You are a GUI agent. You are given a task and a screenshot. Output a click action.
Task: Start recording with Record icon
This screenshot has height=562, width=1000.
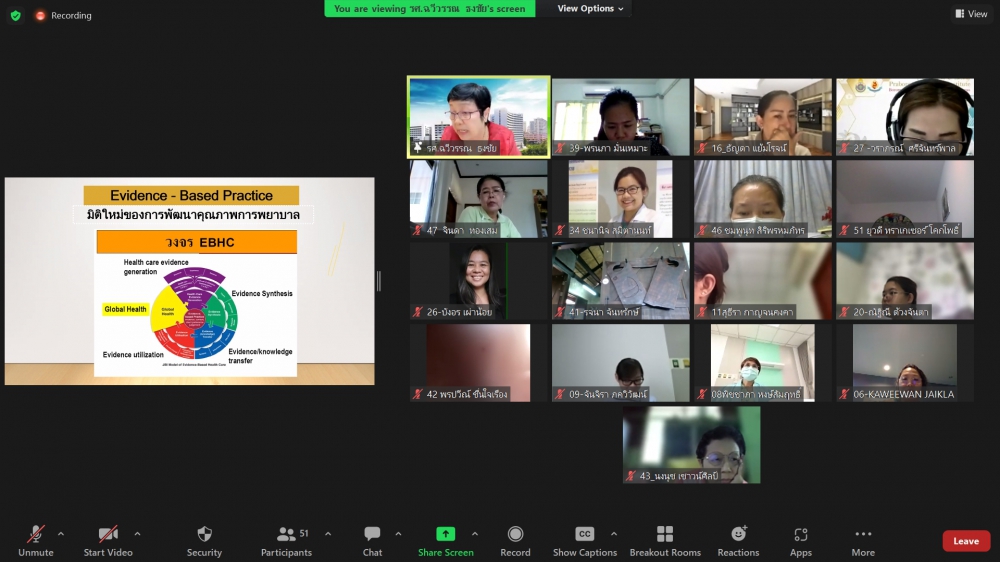515,535
